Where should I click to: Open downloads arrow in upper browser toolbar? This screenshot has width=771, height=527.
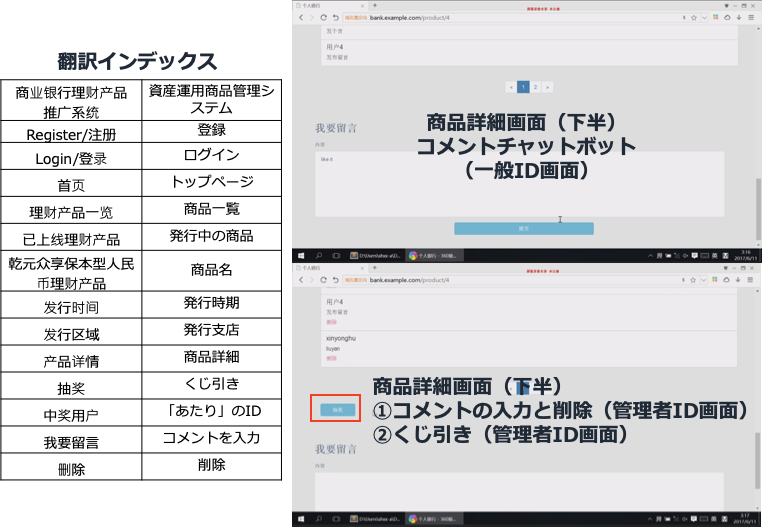click(739, 17)
